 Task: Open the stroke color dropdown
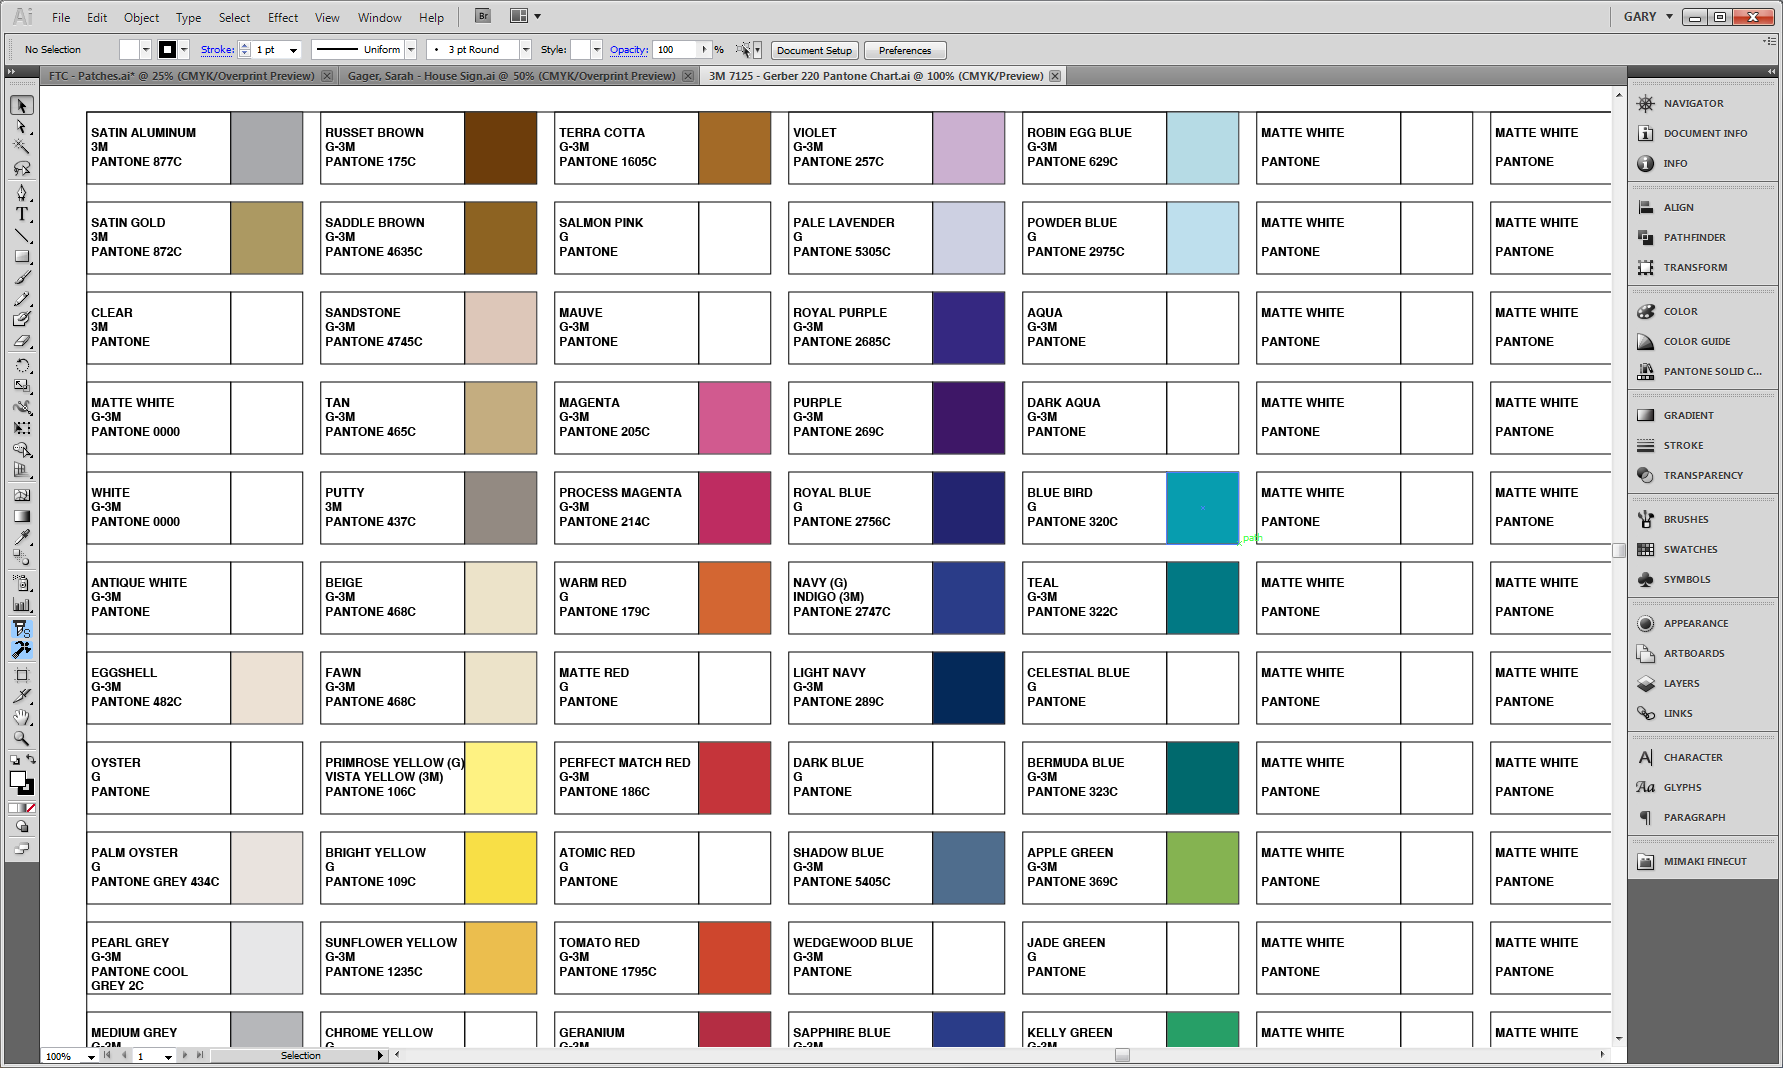[x=184, y=49]
